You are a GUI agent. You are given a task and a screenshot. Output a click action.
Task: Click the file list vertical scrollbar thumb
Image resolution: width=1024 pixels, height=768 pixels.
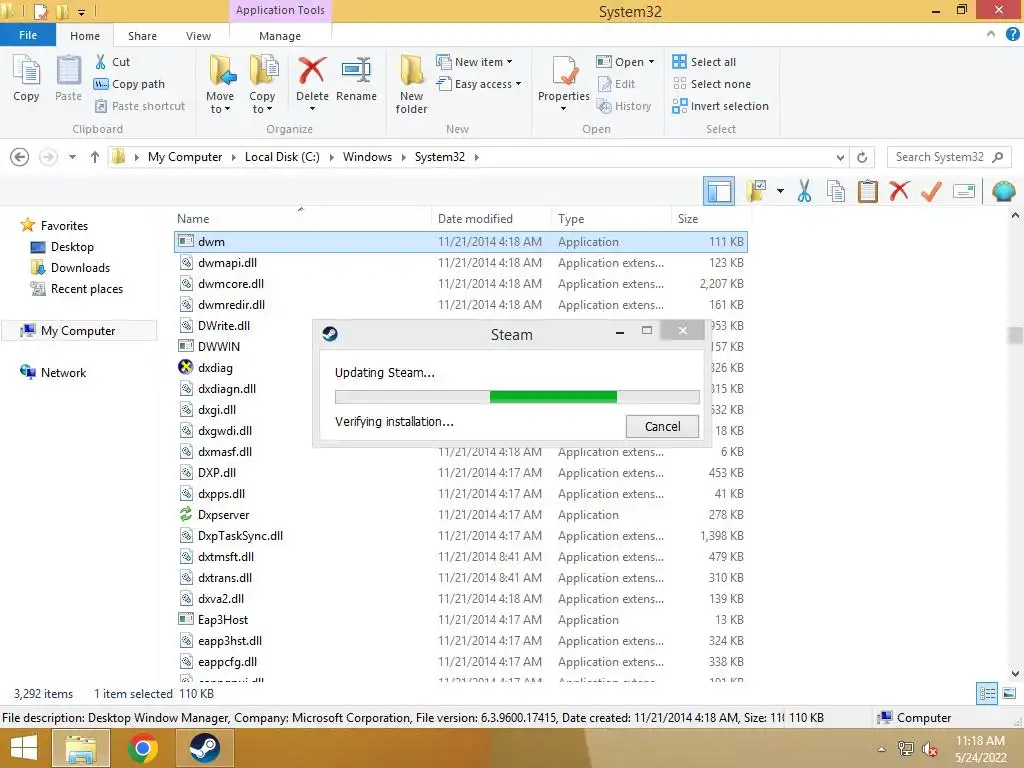click(1015, 336)
